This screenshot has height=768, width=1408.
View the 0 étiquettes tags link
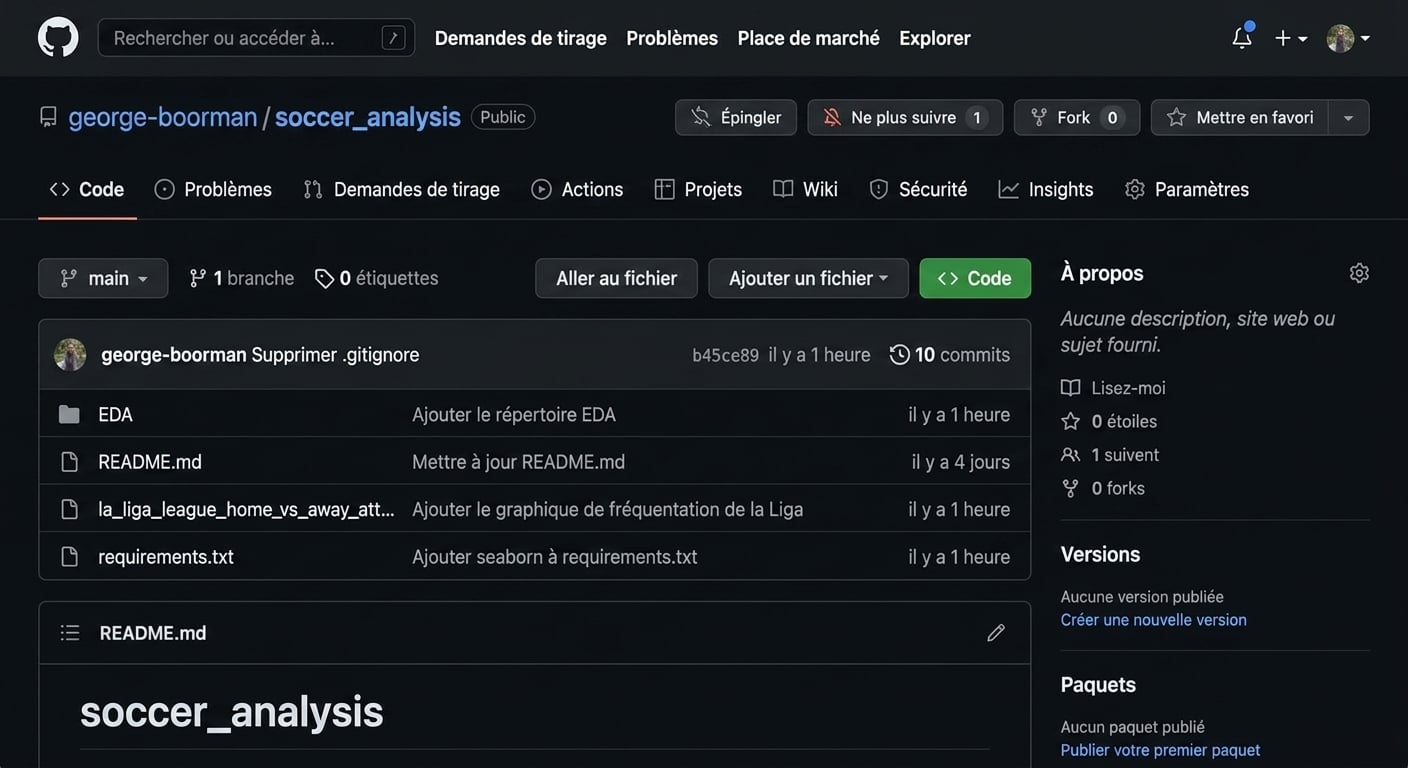coord(376,278)
